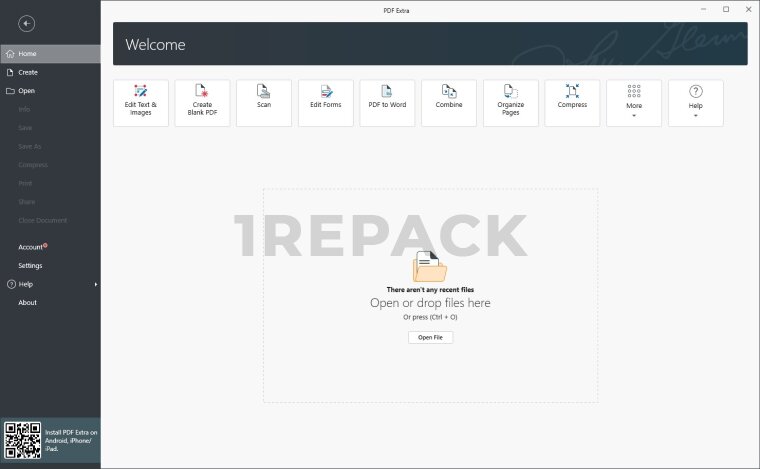
Task: Launch the Compress tool tile
Action: click(x=572, y=103)
